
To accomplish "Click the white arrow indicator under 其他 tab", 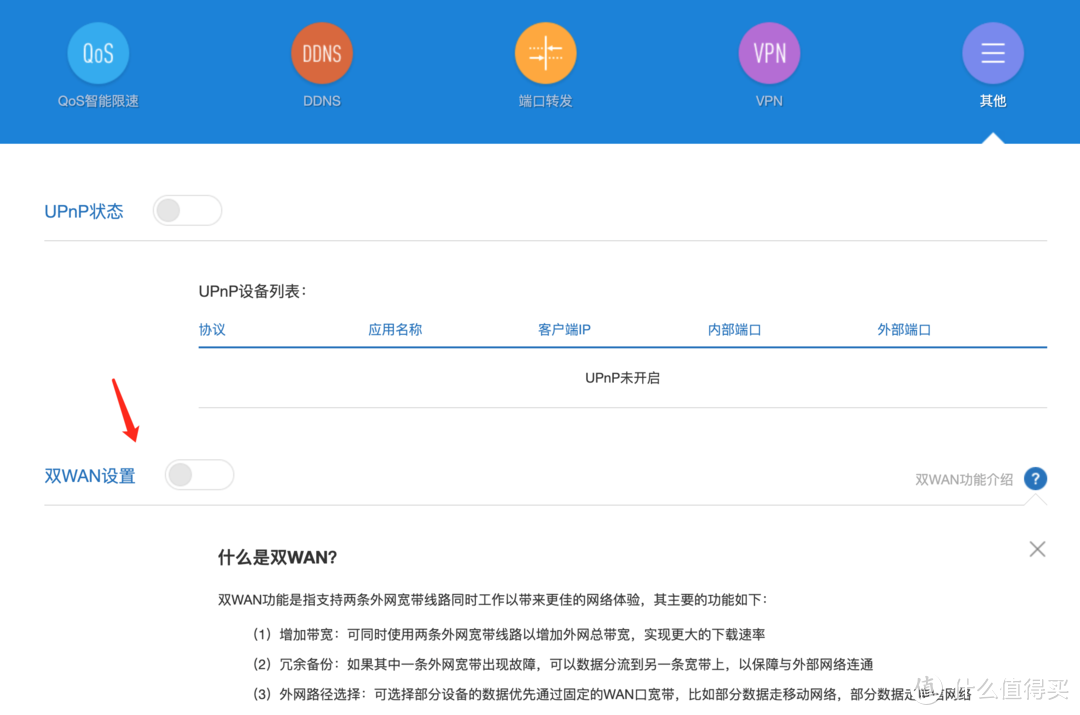I will click(992, 138).
